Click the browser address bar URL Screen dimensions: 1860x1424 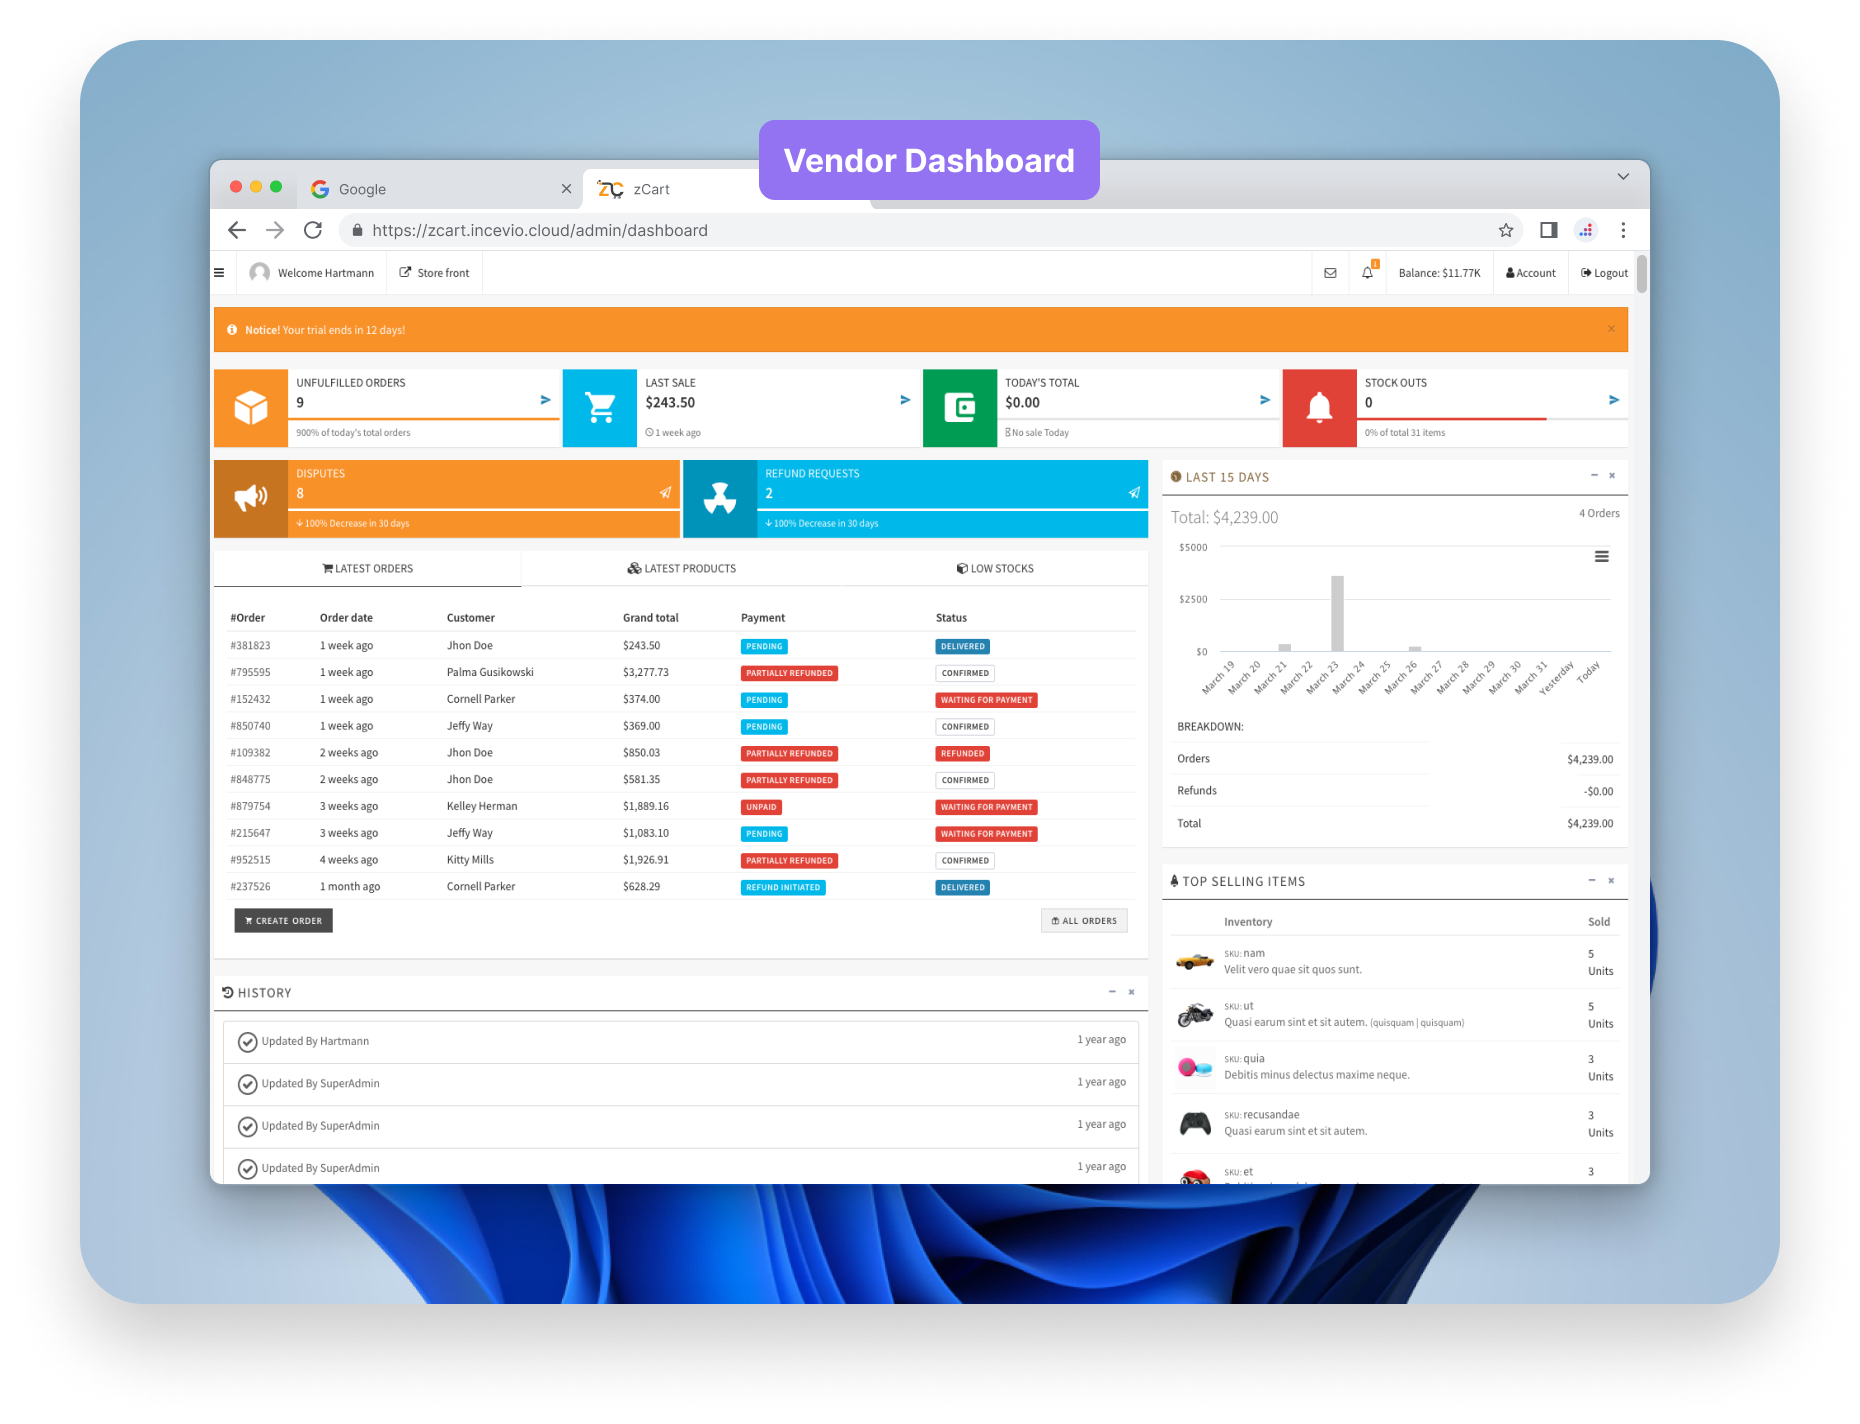540,231
